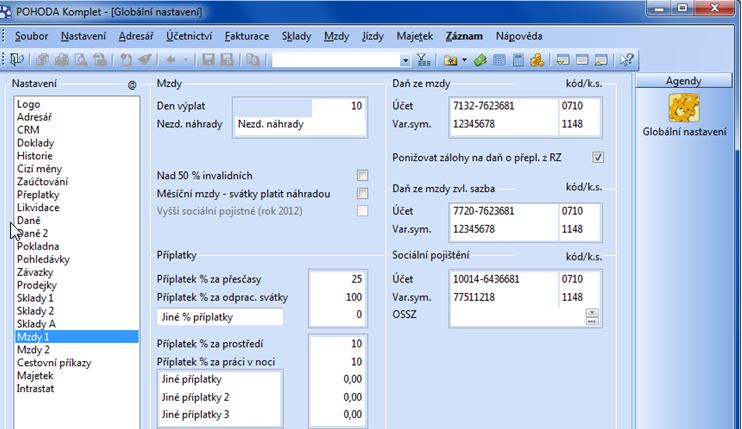742x429 pixels.
Task: Open the Majetek menu
Action: (415, 36)
